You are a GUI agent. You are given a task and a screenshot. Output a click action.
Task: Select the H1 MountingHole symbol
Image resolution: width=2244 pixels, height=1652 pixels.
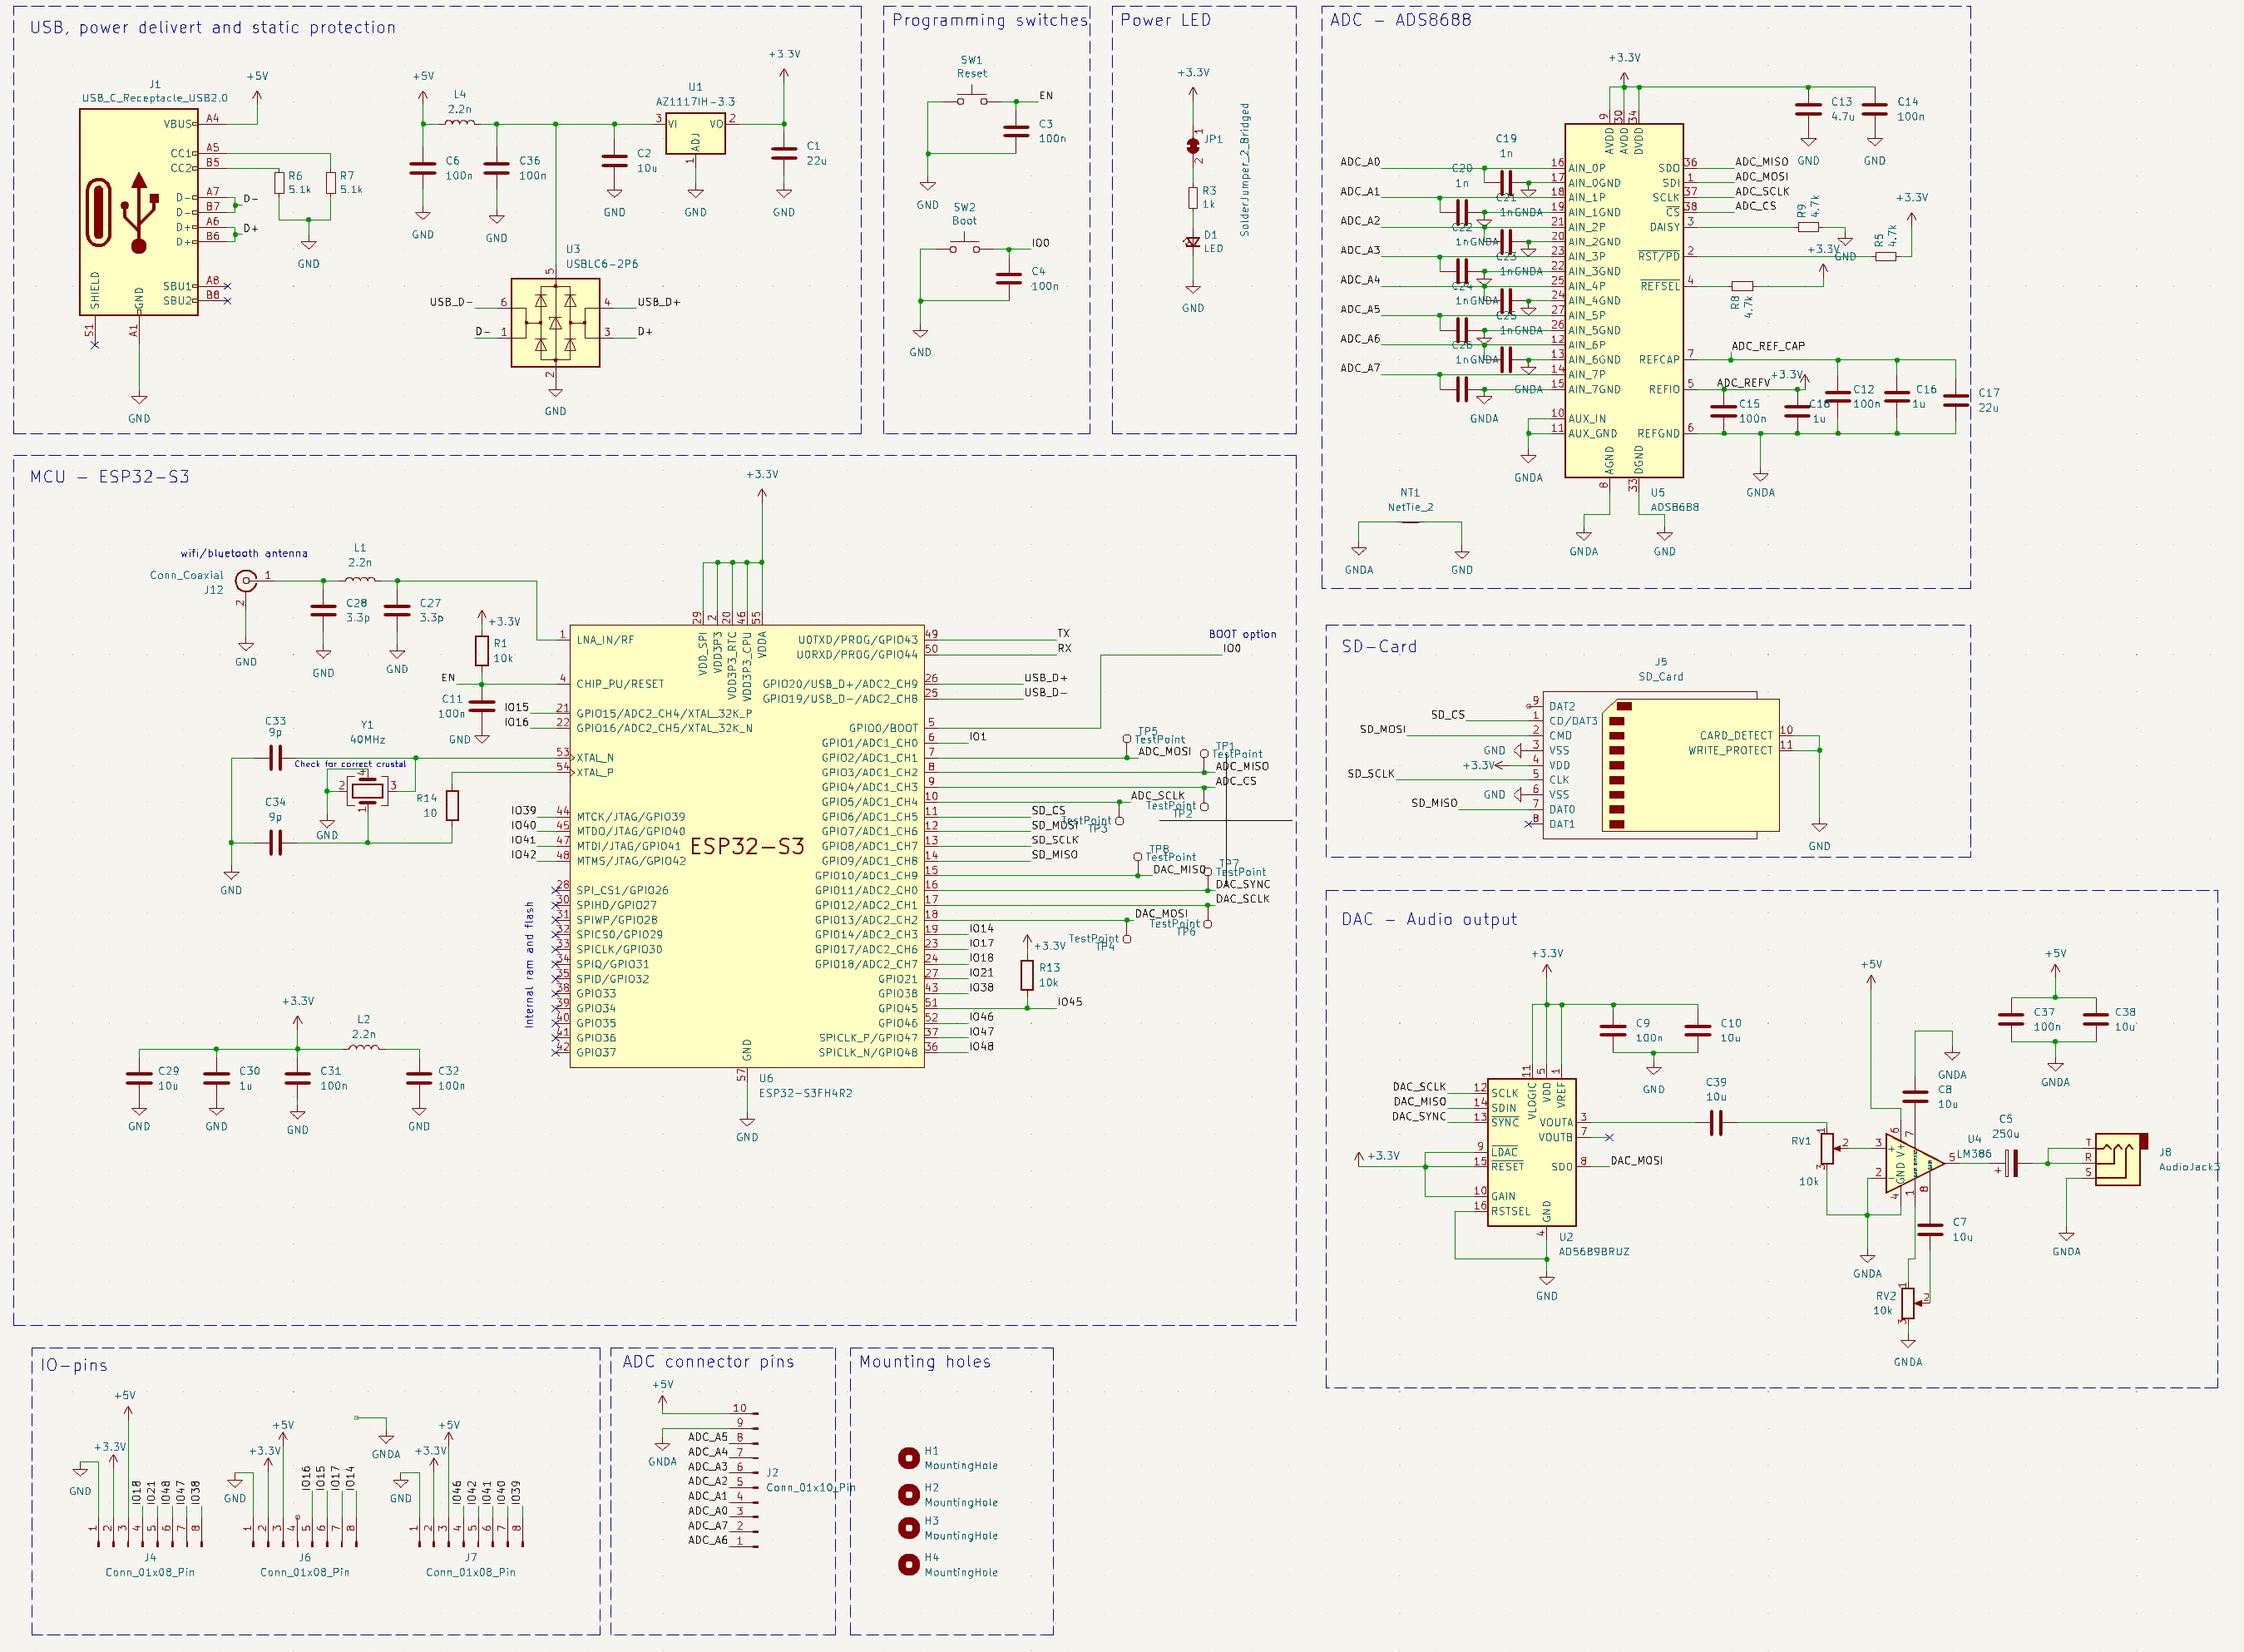[x=908, y=1458]
